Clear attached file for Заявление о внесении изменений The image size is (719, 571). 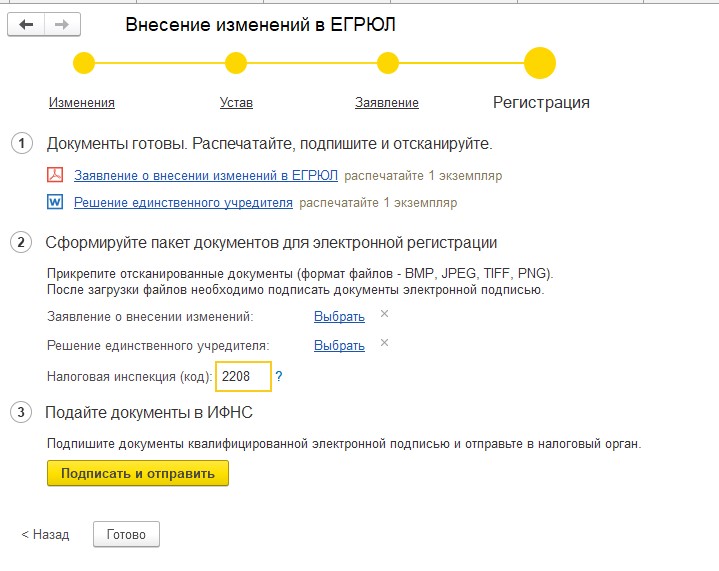click(x=384, y=314)
